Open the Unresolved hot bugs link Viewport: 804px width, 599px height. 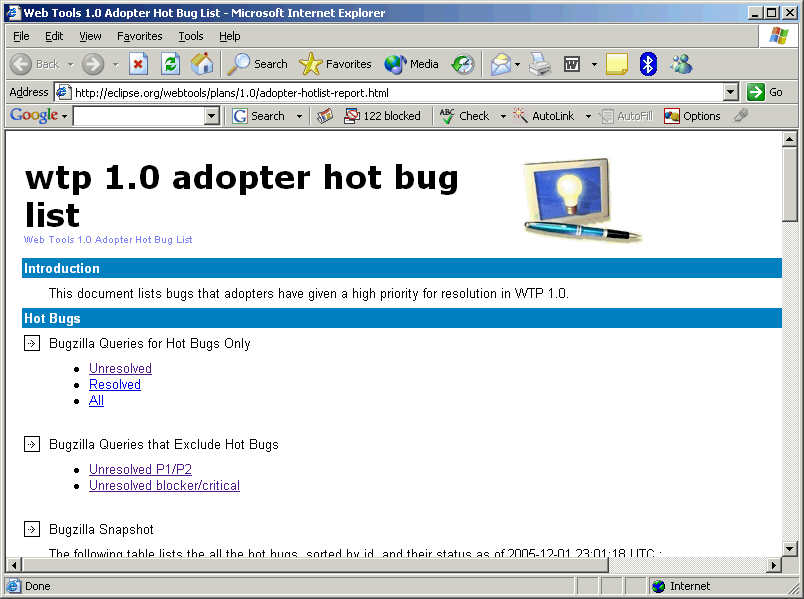click(120, 368)
